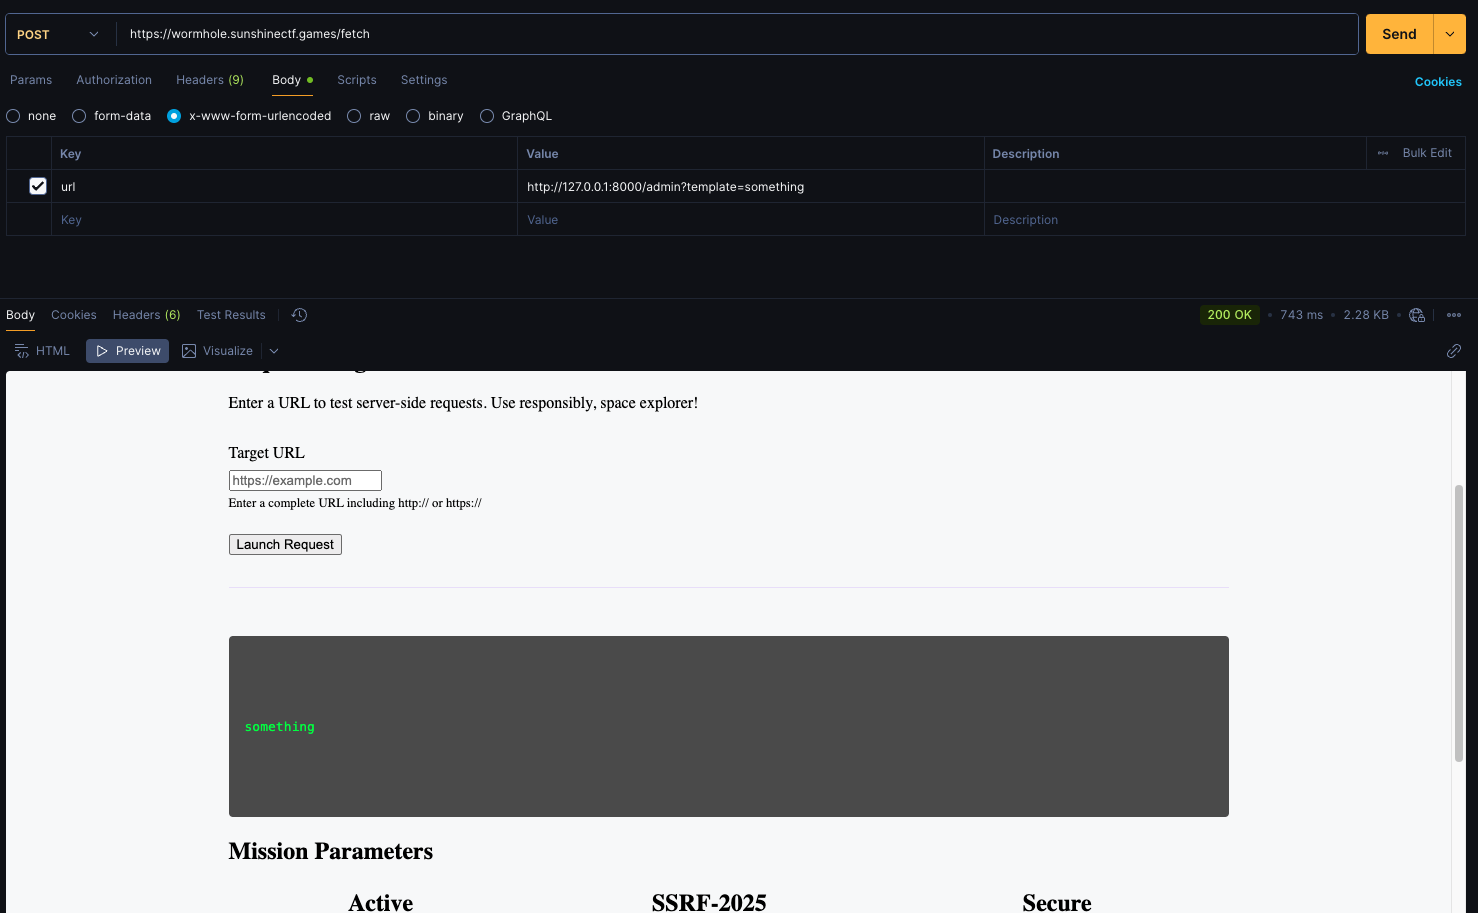The height and width of the screenshot is (913, 1478).
Task: Open the response more options ellipsis
Action: pos(1453,315)
